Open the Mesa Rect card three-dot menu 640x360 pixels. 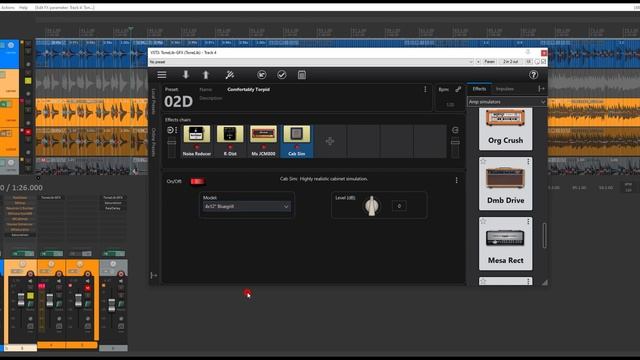(528, 222)
